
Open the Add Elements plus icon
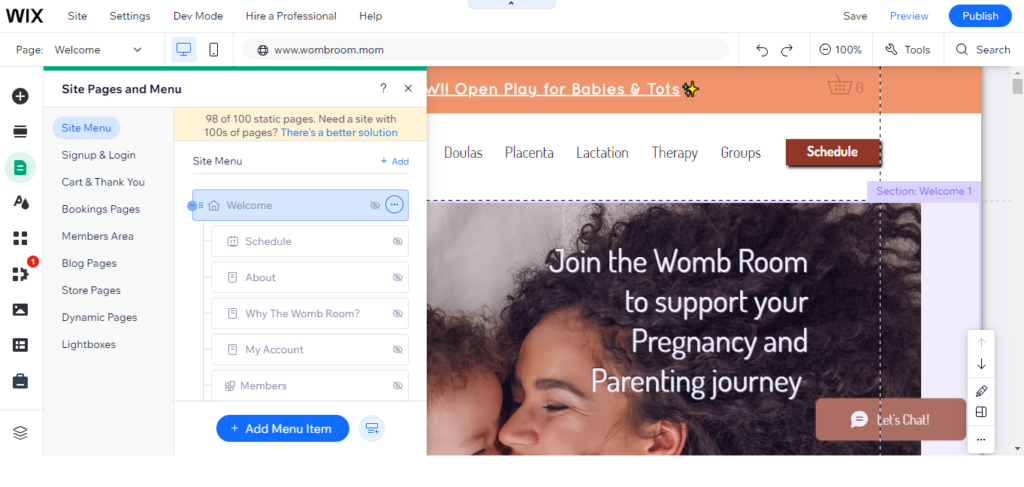coord(20,96)
